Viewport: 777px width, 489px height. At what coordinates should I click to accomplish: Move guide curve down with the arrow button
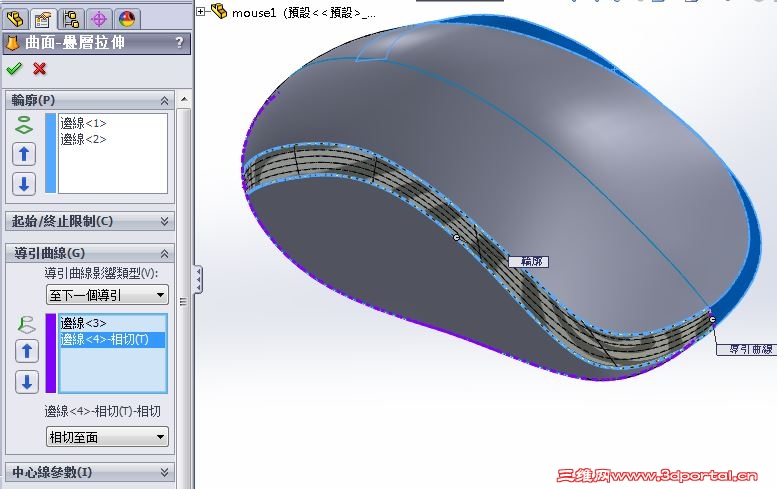pyautogui.click(x=27, y=382)
